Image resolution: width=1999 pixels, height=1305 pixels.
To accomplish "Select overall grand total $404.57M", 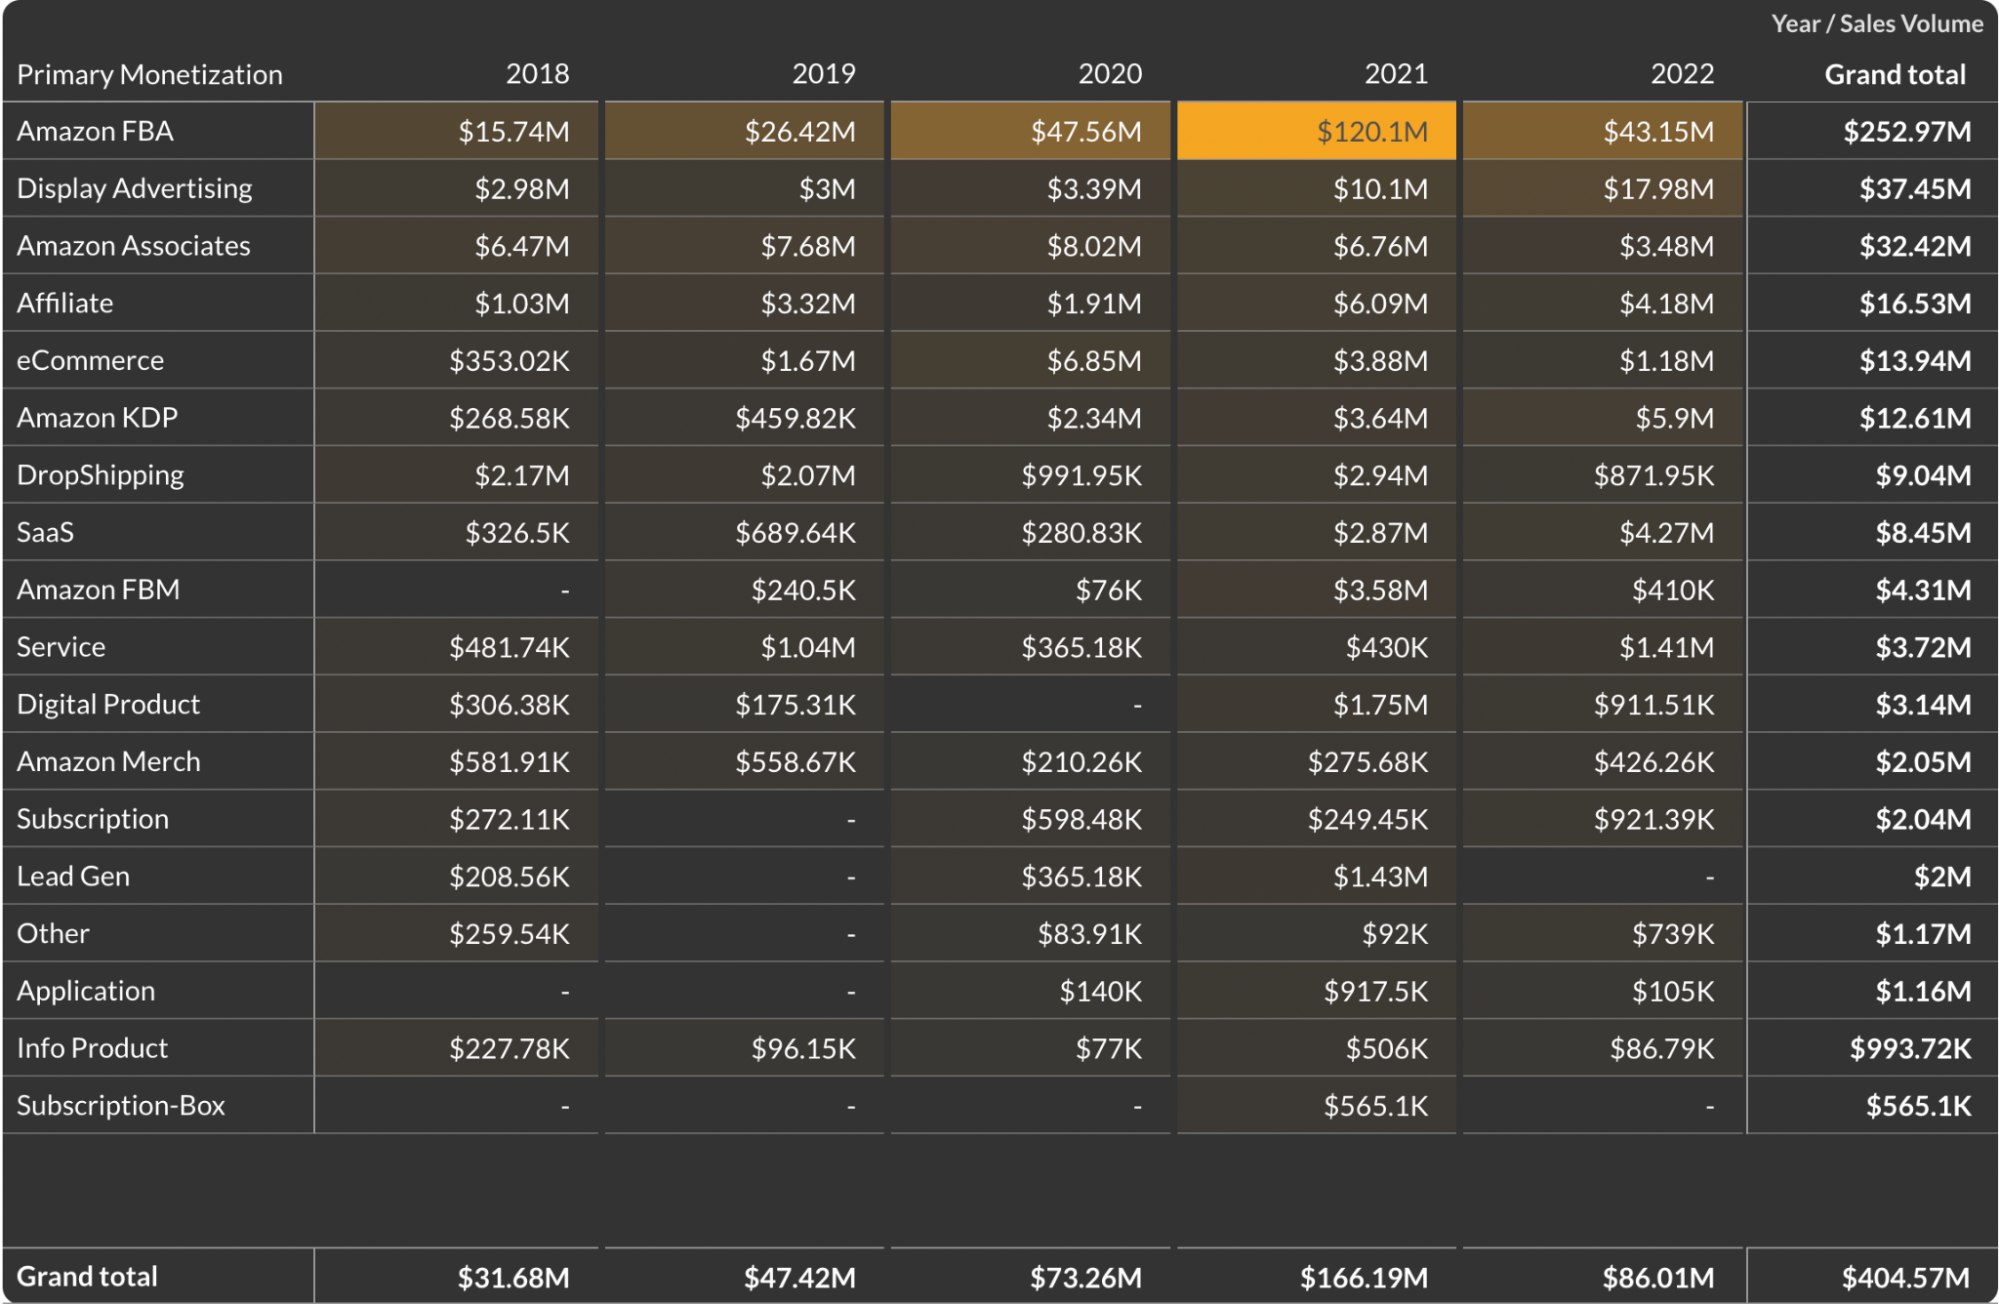I will (x=1905, y=1278).
